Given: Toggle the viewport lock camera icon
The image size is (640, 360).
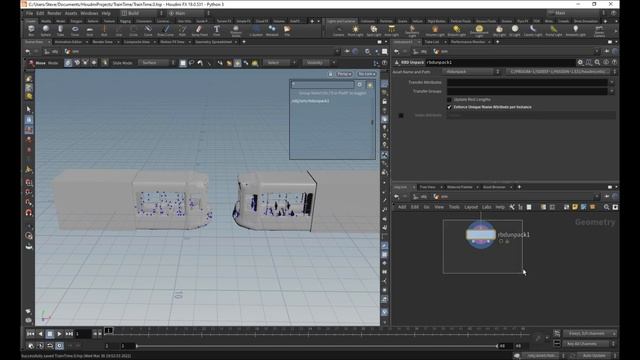Looking at the screenshot, I should pos(384,101).
